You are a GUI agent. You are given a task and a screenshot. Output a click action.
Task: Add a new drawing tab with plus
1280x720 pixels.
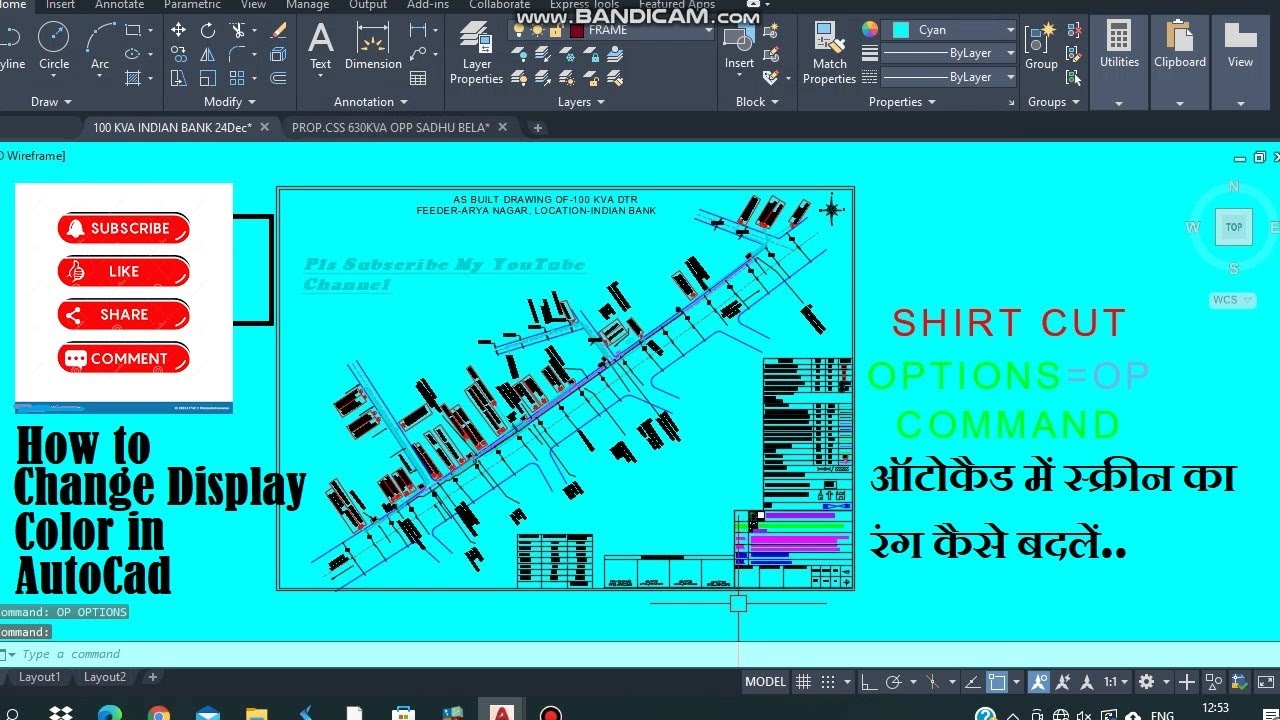(x=537, y=127)
